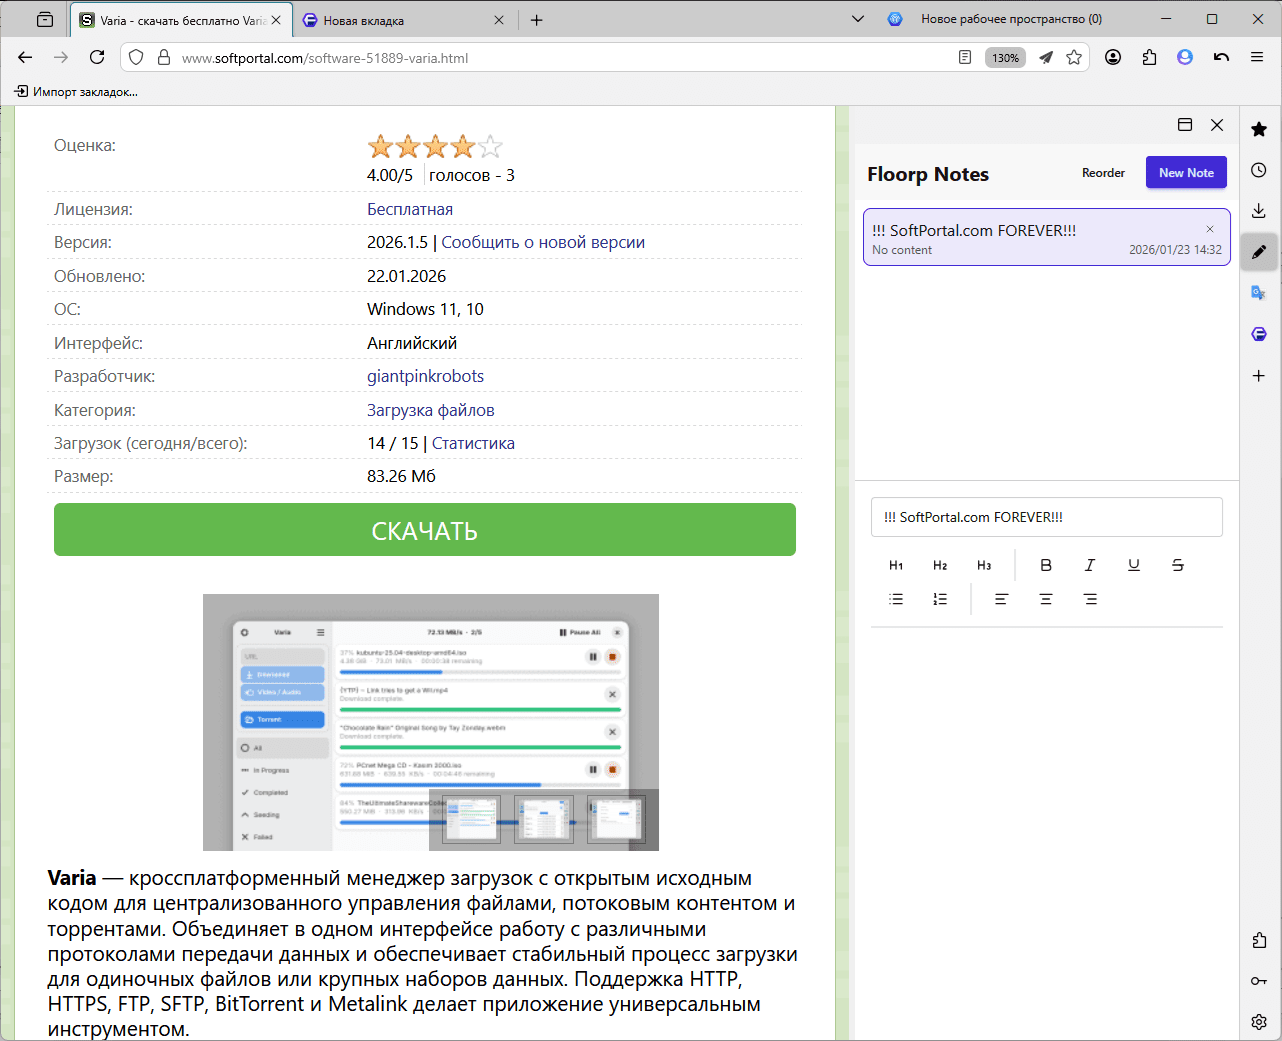Open passwords key icon in sidebar

click(x=1259, y=981)
